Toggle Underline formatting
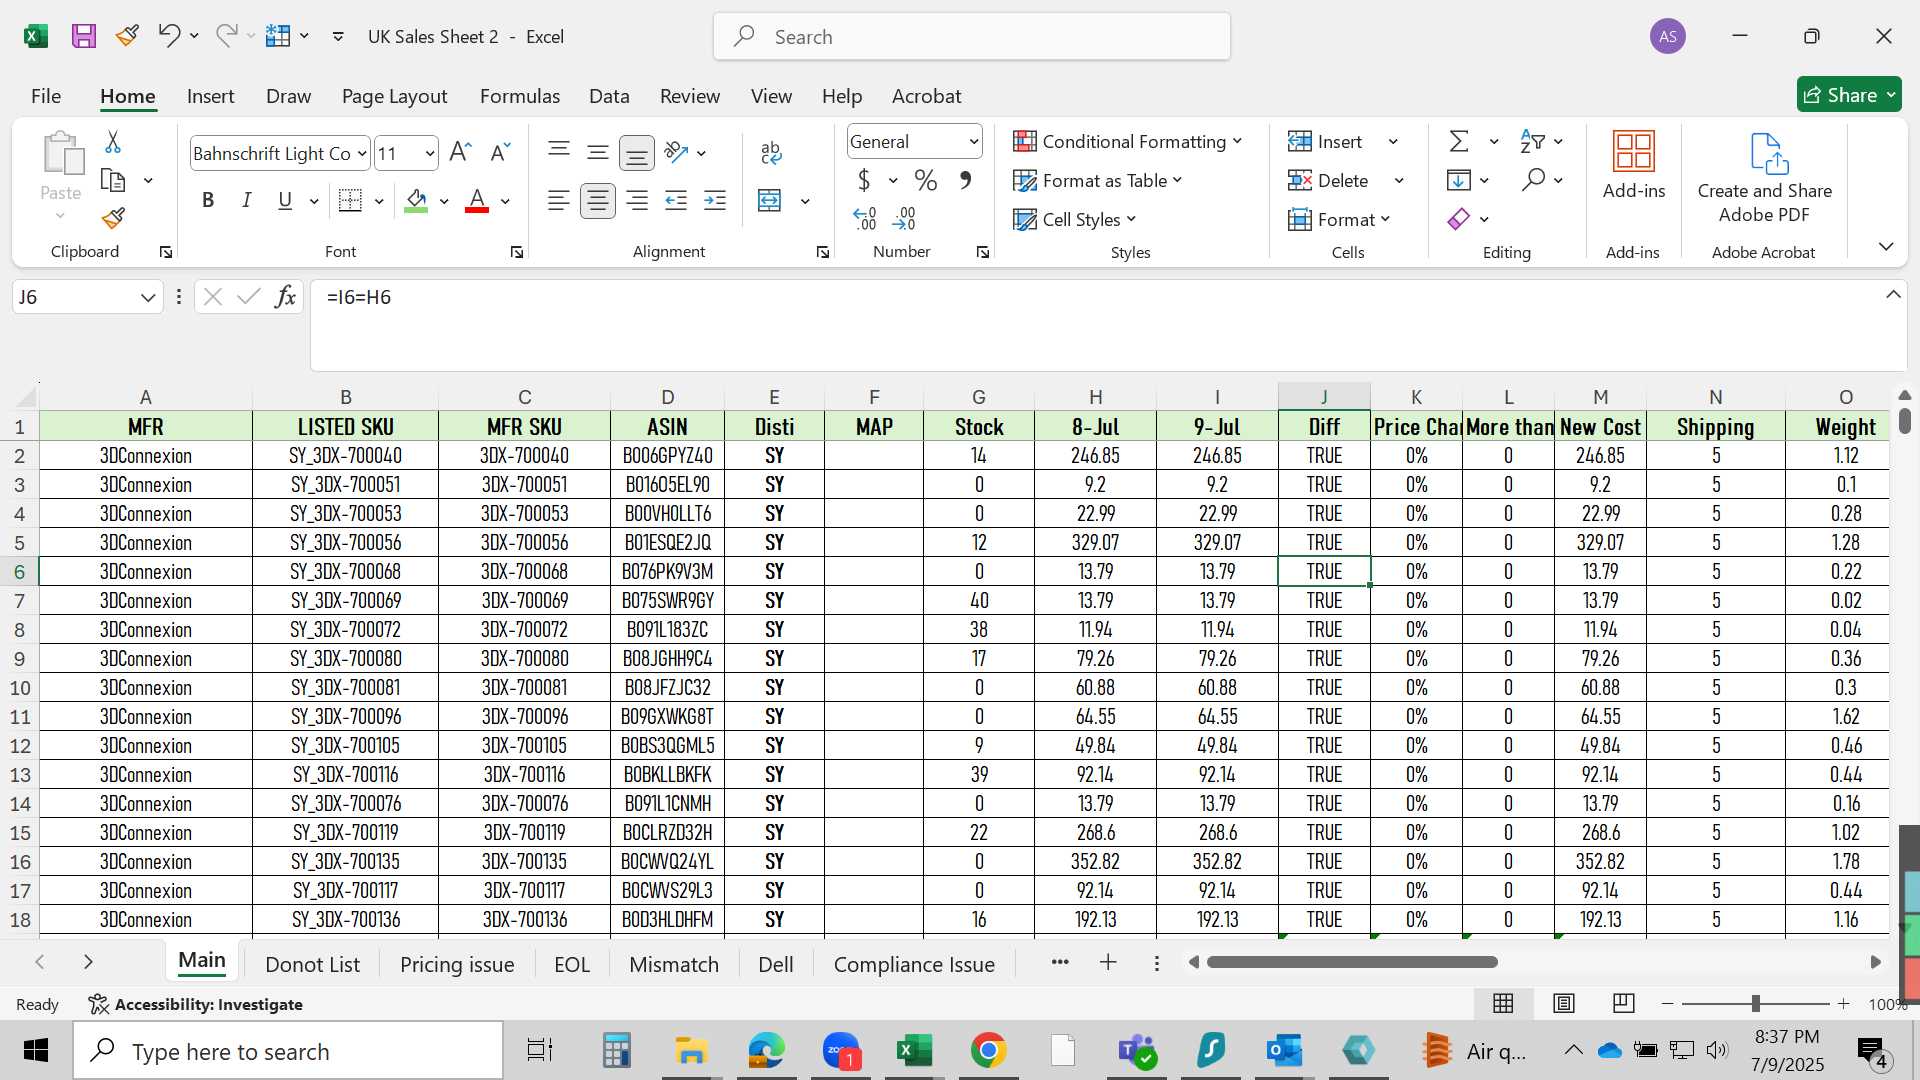The height and width of the screenshot is (1080, 1920). (x=285, y=200)
